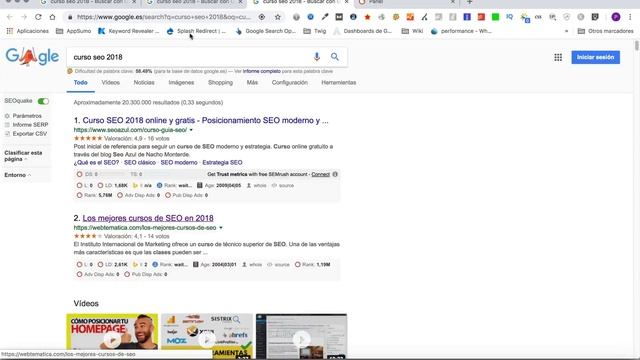Switch to the Vídeos search tab

tap(111, 82)
